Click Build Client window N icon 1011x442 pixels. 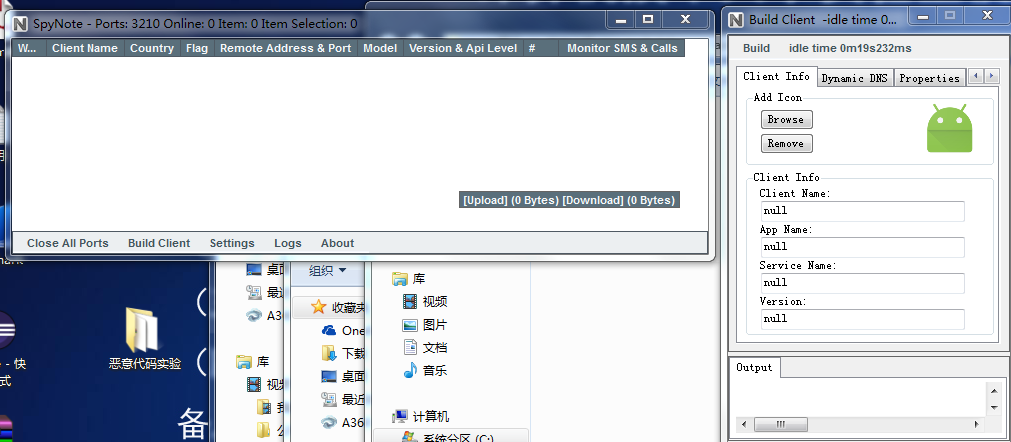click(x=736, y=20)
